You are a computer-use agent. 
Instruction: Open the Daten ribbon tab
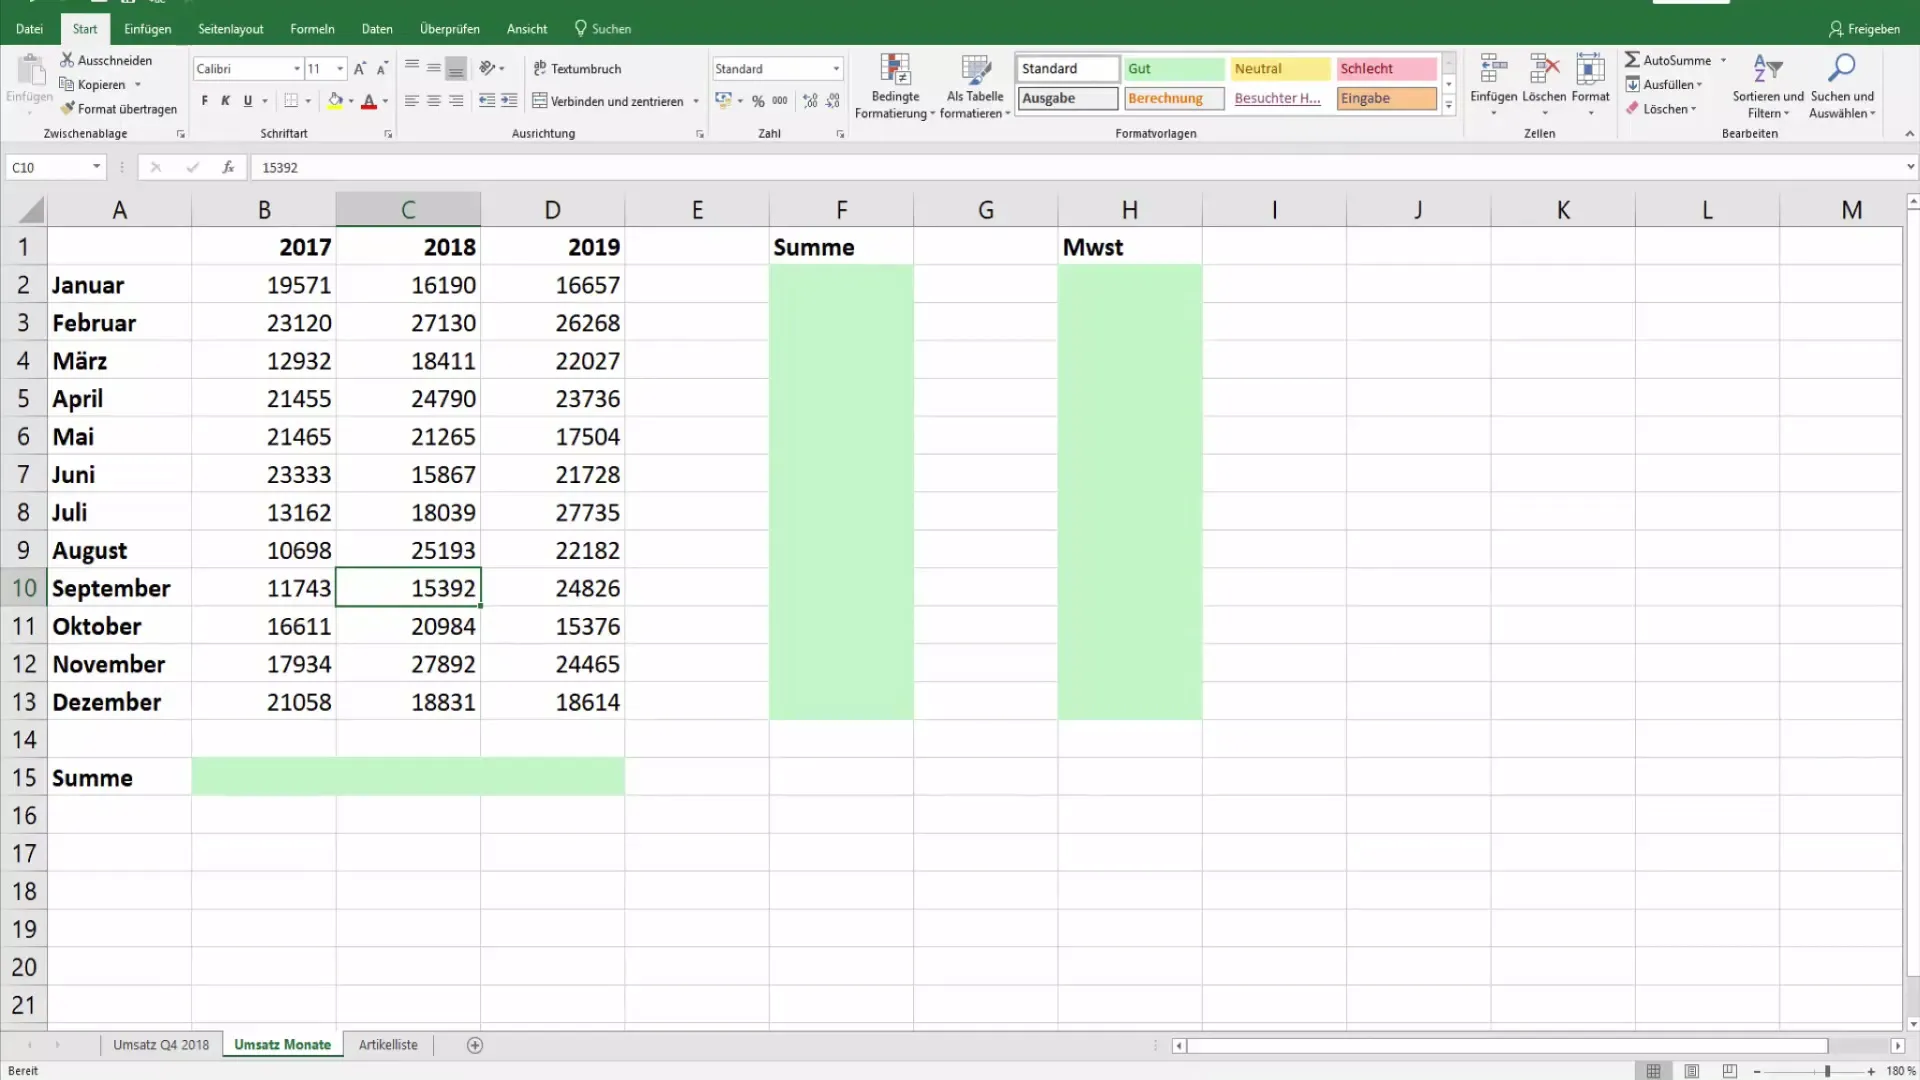pos(377,29)
